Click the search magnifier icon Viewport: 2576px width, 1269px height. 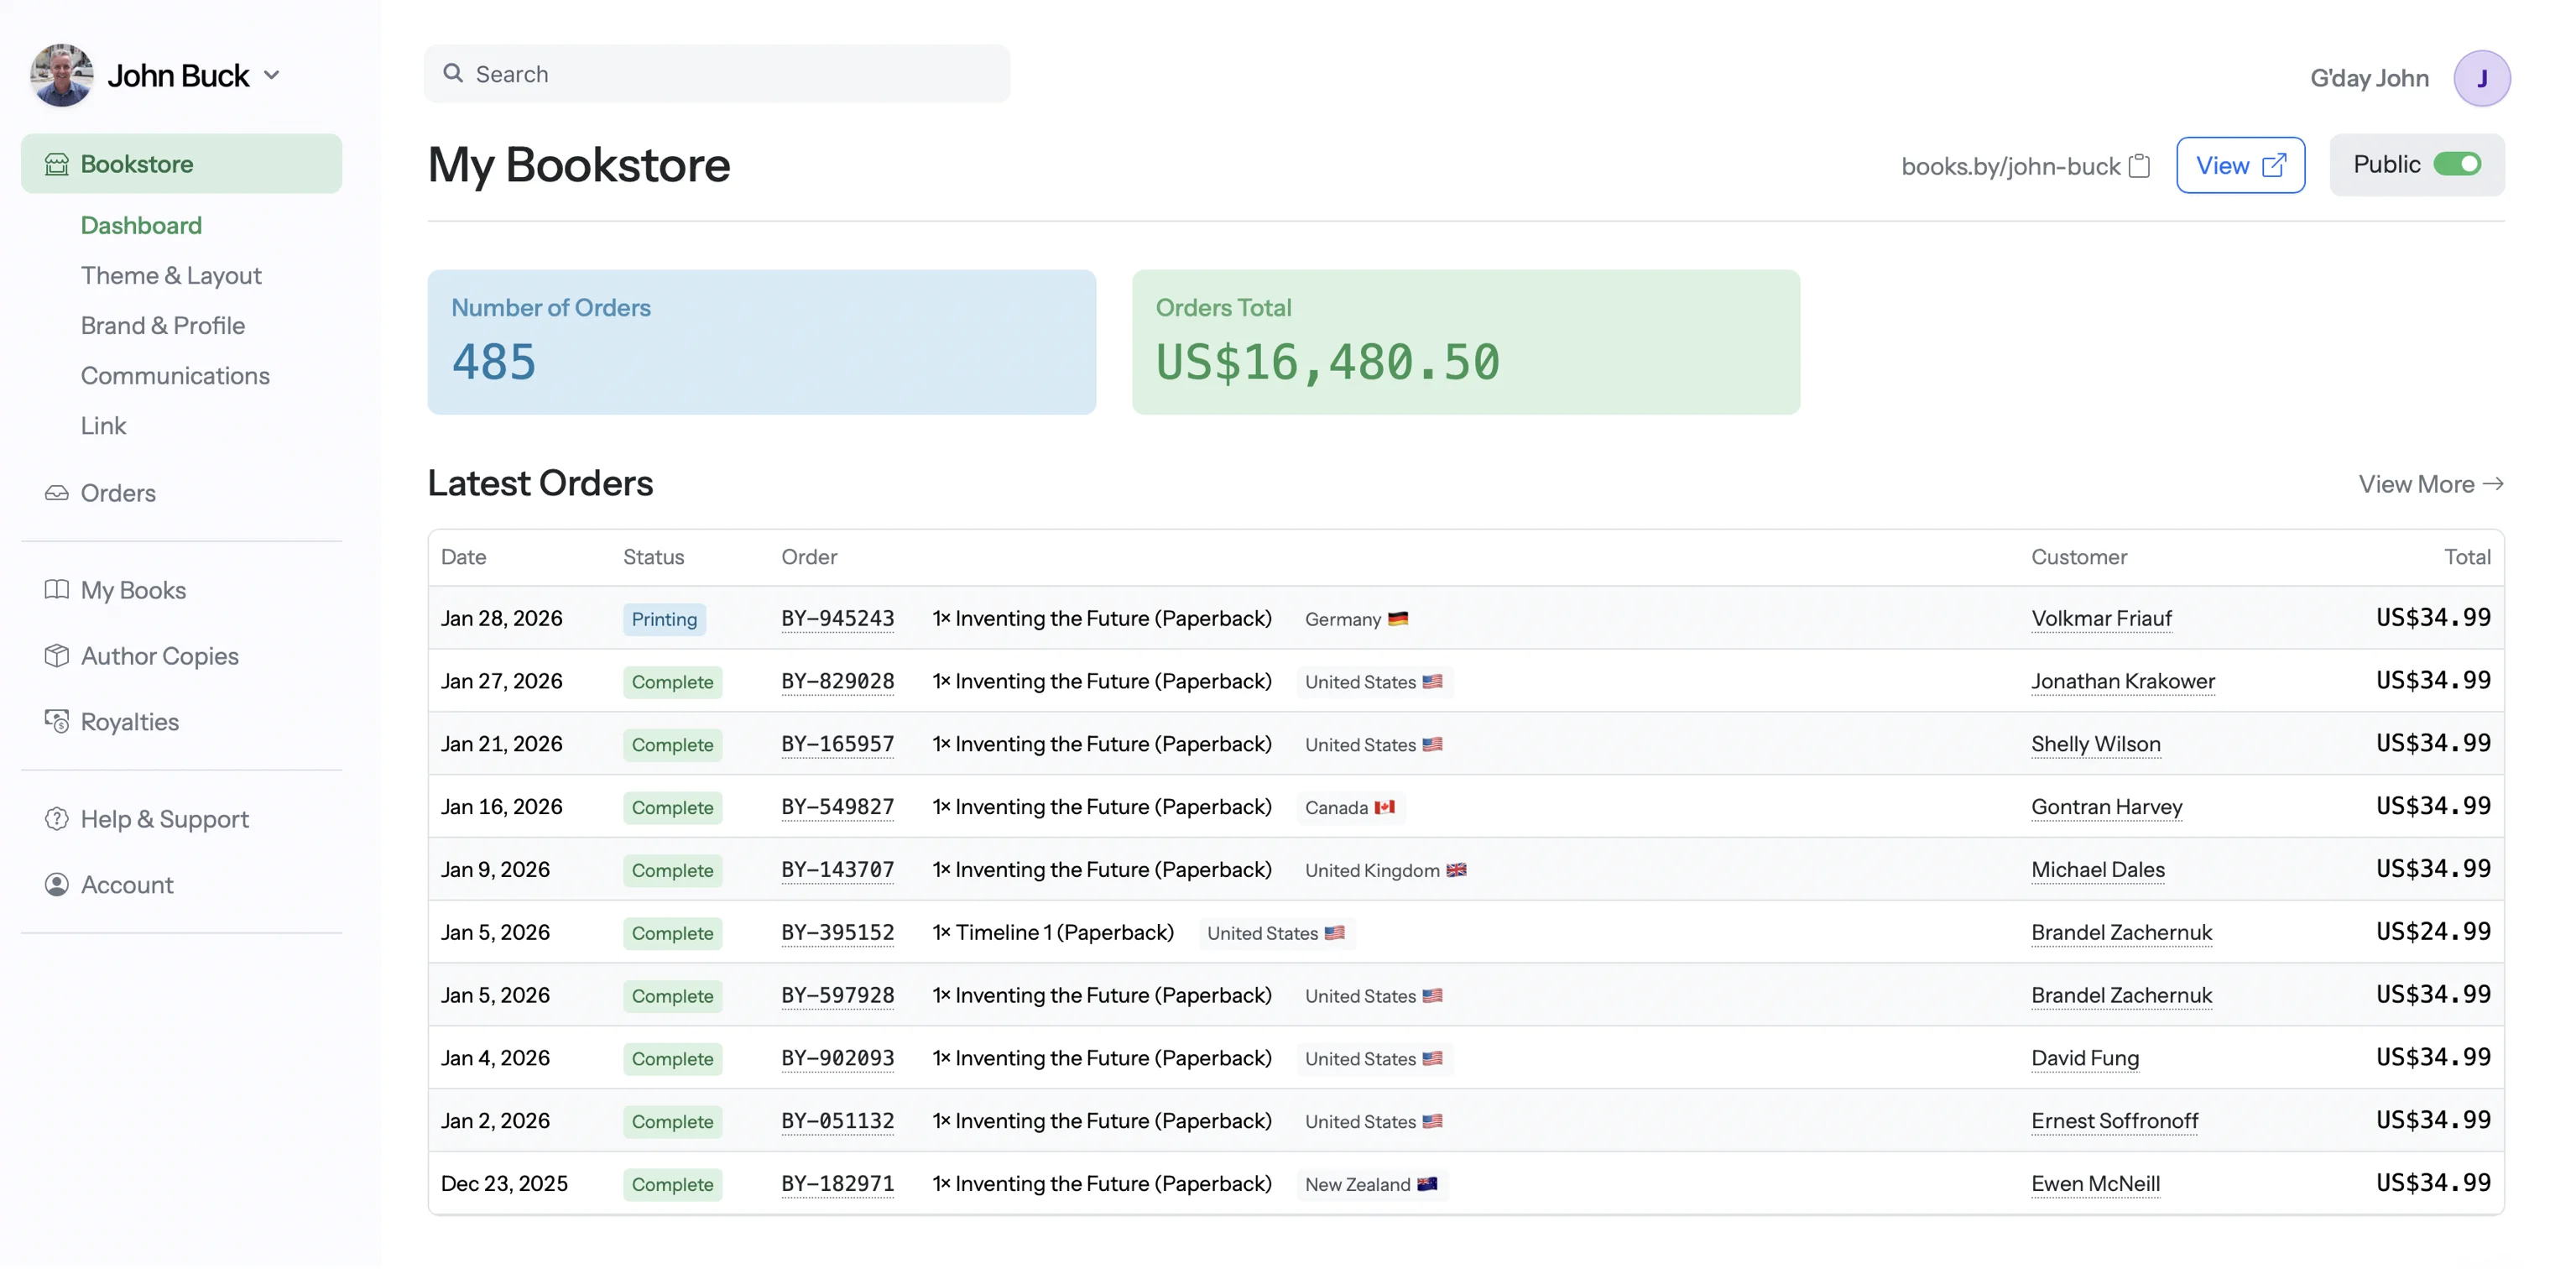pyautogui.click(x=453, y=73)
